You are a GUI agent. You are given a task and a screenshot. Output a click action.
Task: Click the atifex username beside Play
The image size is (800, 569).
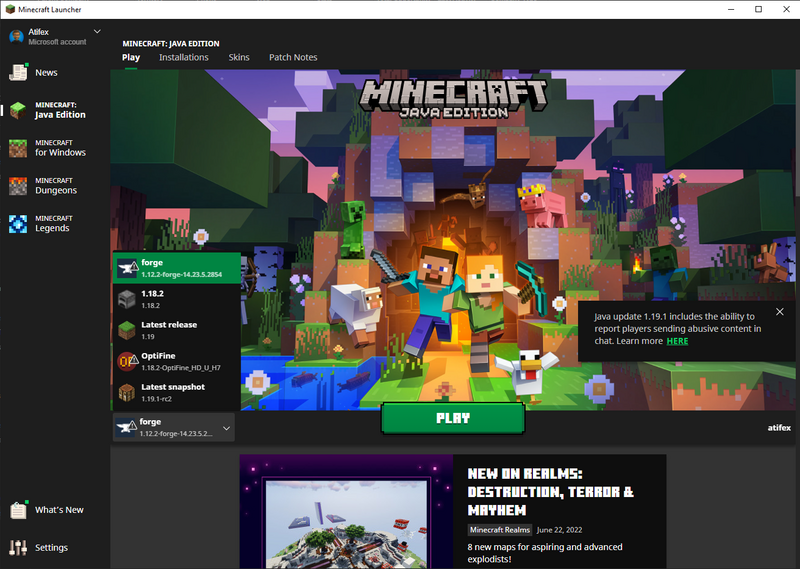[779, 428]
